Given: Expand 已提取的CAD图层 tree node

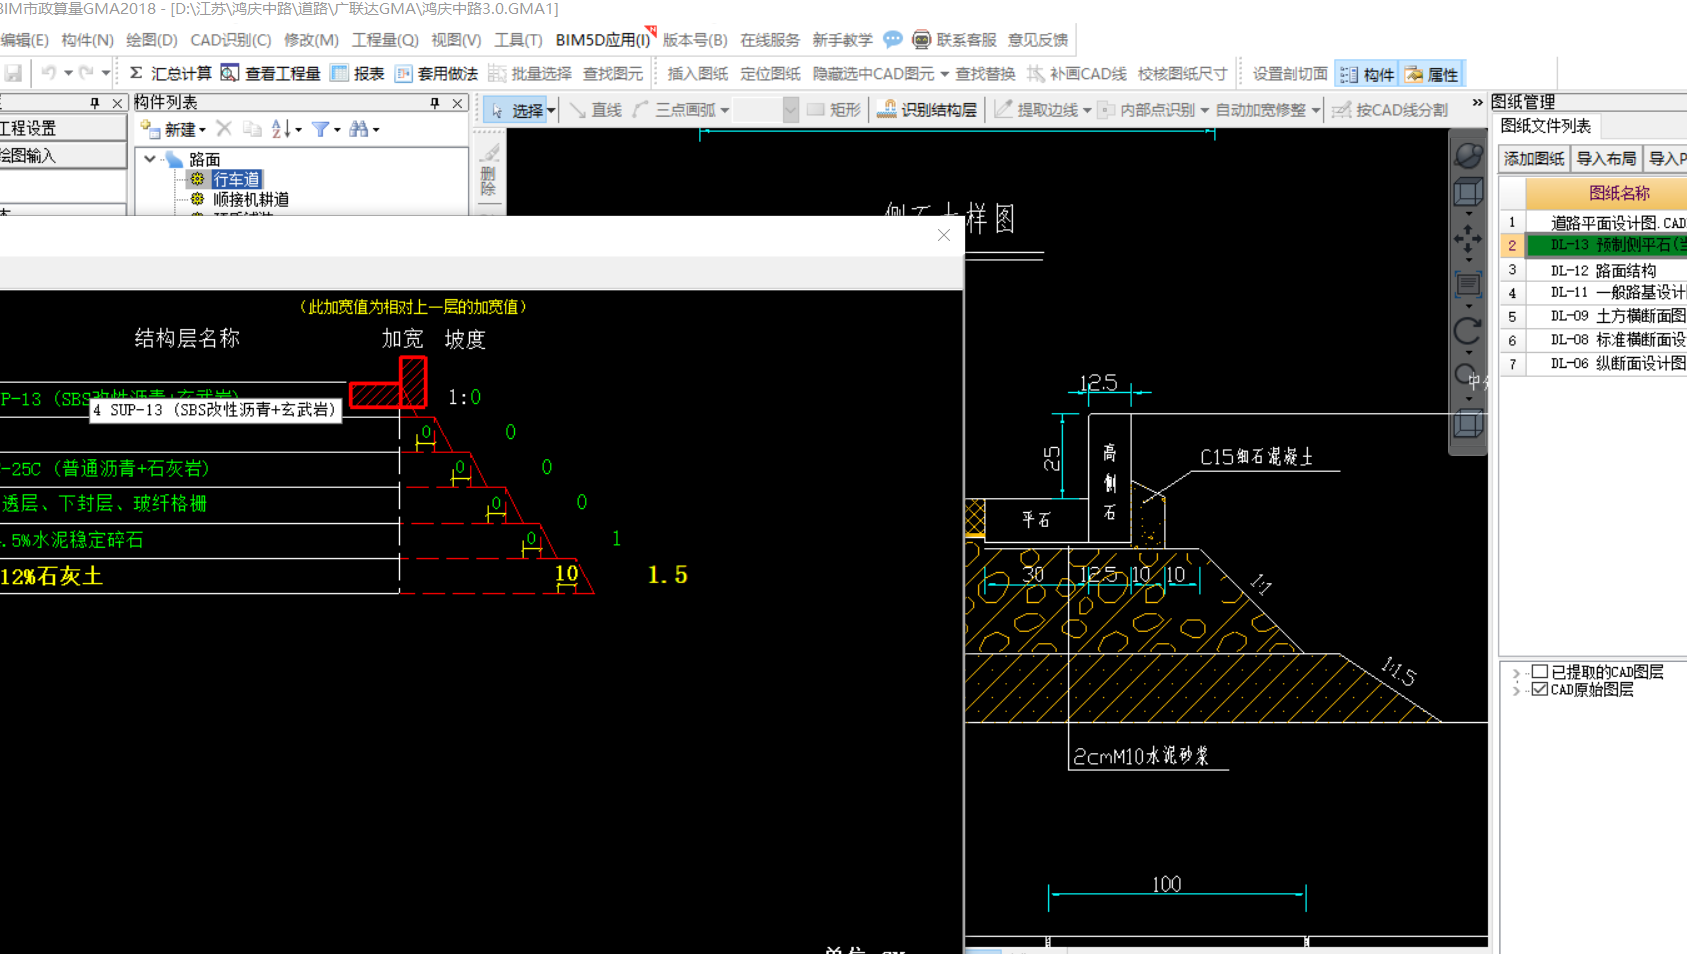Looking at the screenshot, I should (x=1516, y=673).
